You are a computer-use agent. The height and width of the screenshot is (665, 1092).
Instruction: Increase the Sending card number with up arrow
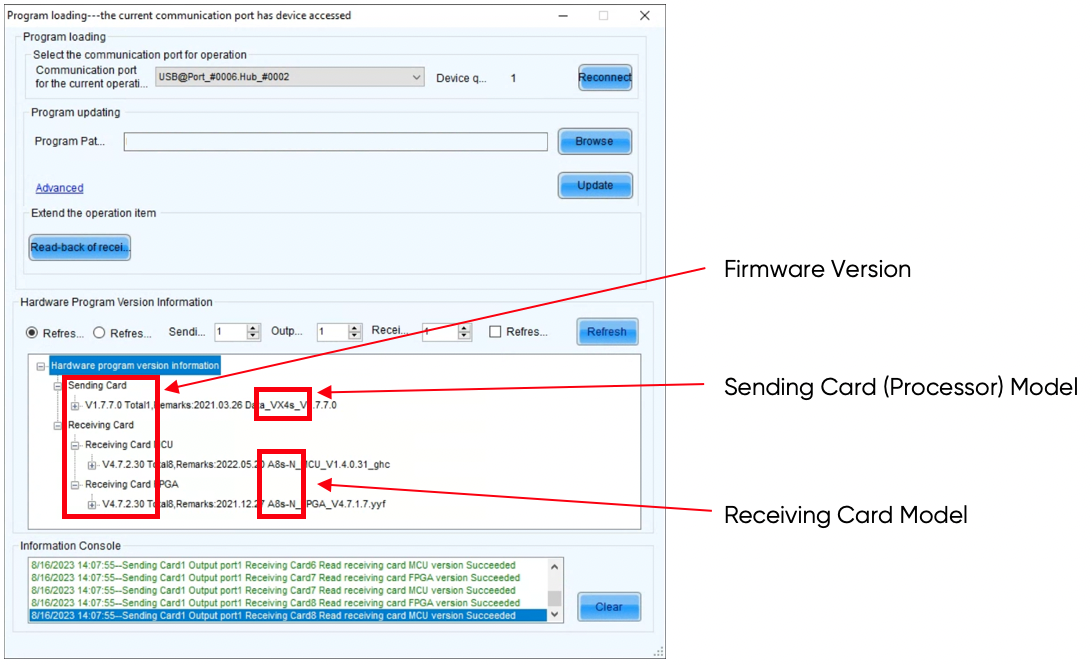254,328
